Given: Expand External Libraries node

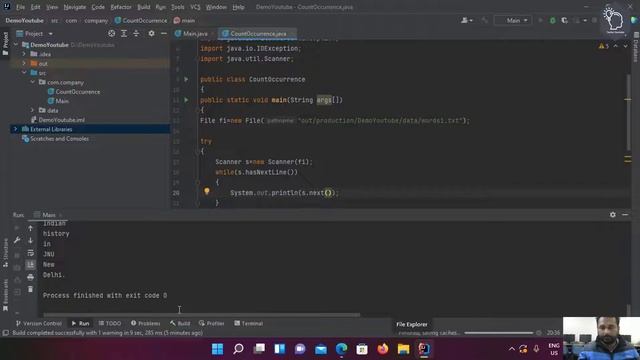Looking at the screenshot, I should 16,129.
